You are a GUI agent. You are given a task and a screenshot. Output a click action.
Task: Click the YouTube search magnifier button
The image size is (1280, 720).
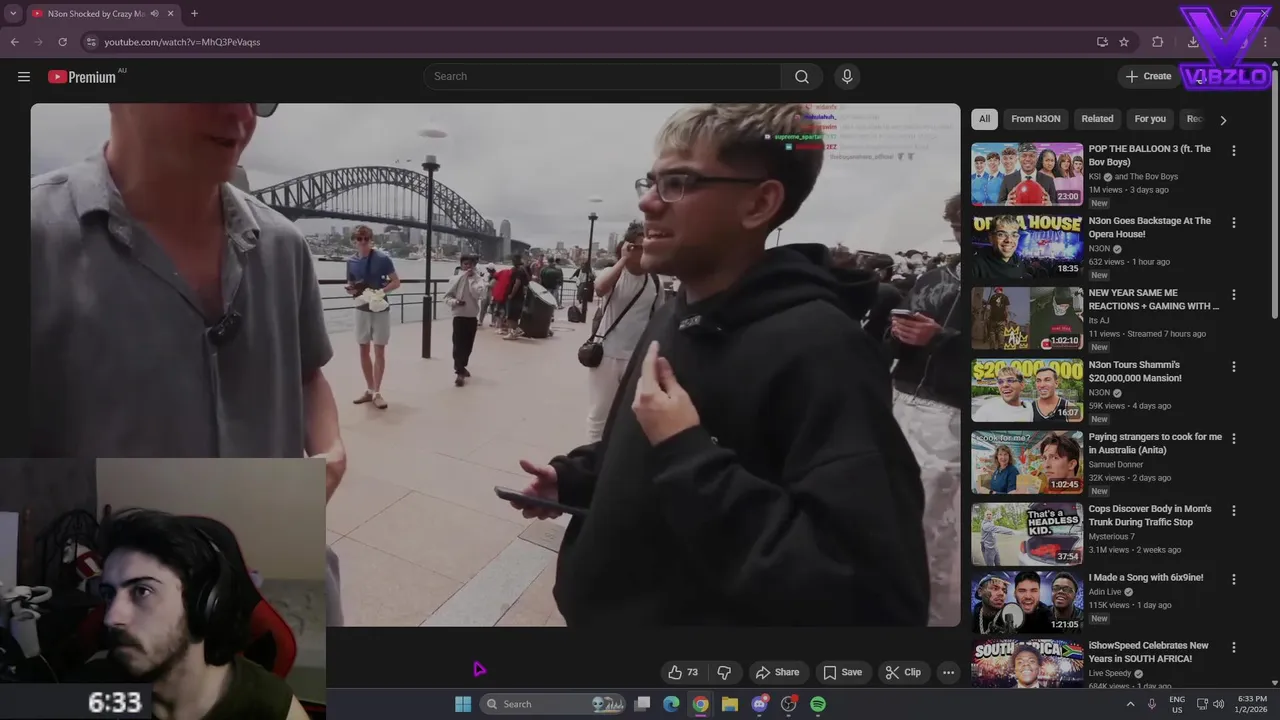point(802,77)
